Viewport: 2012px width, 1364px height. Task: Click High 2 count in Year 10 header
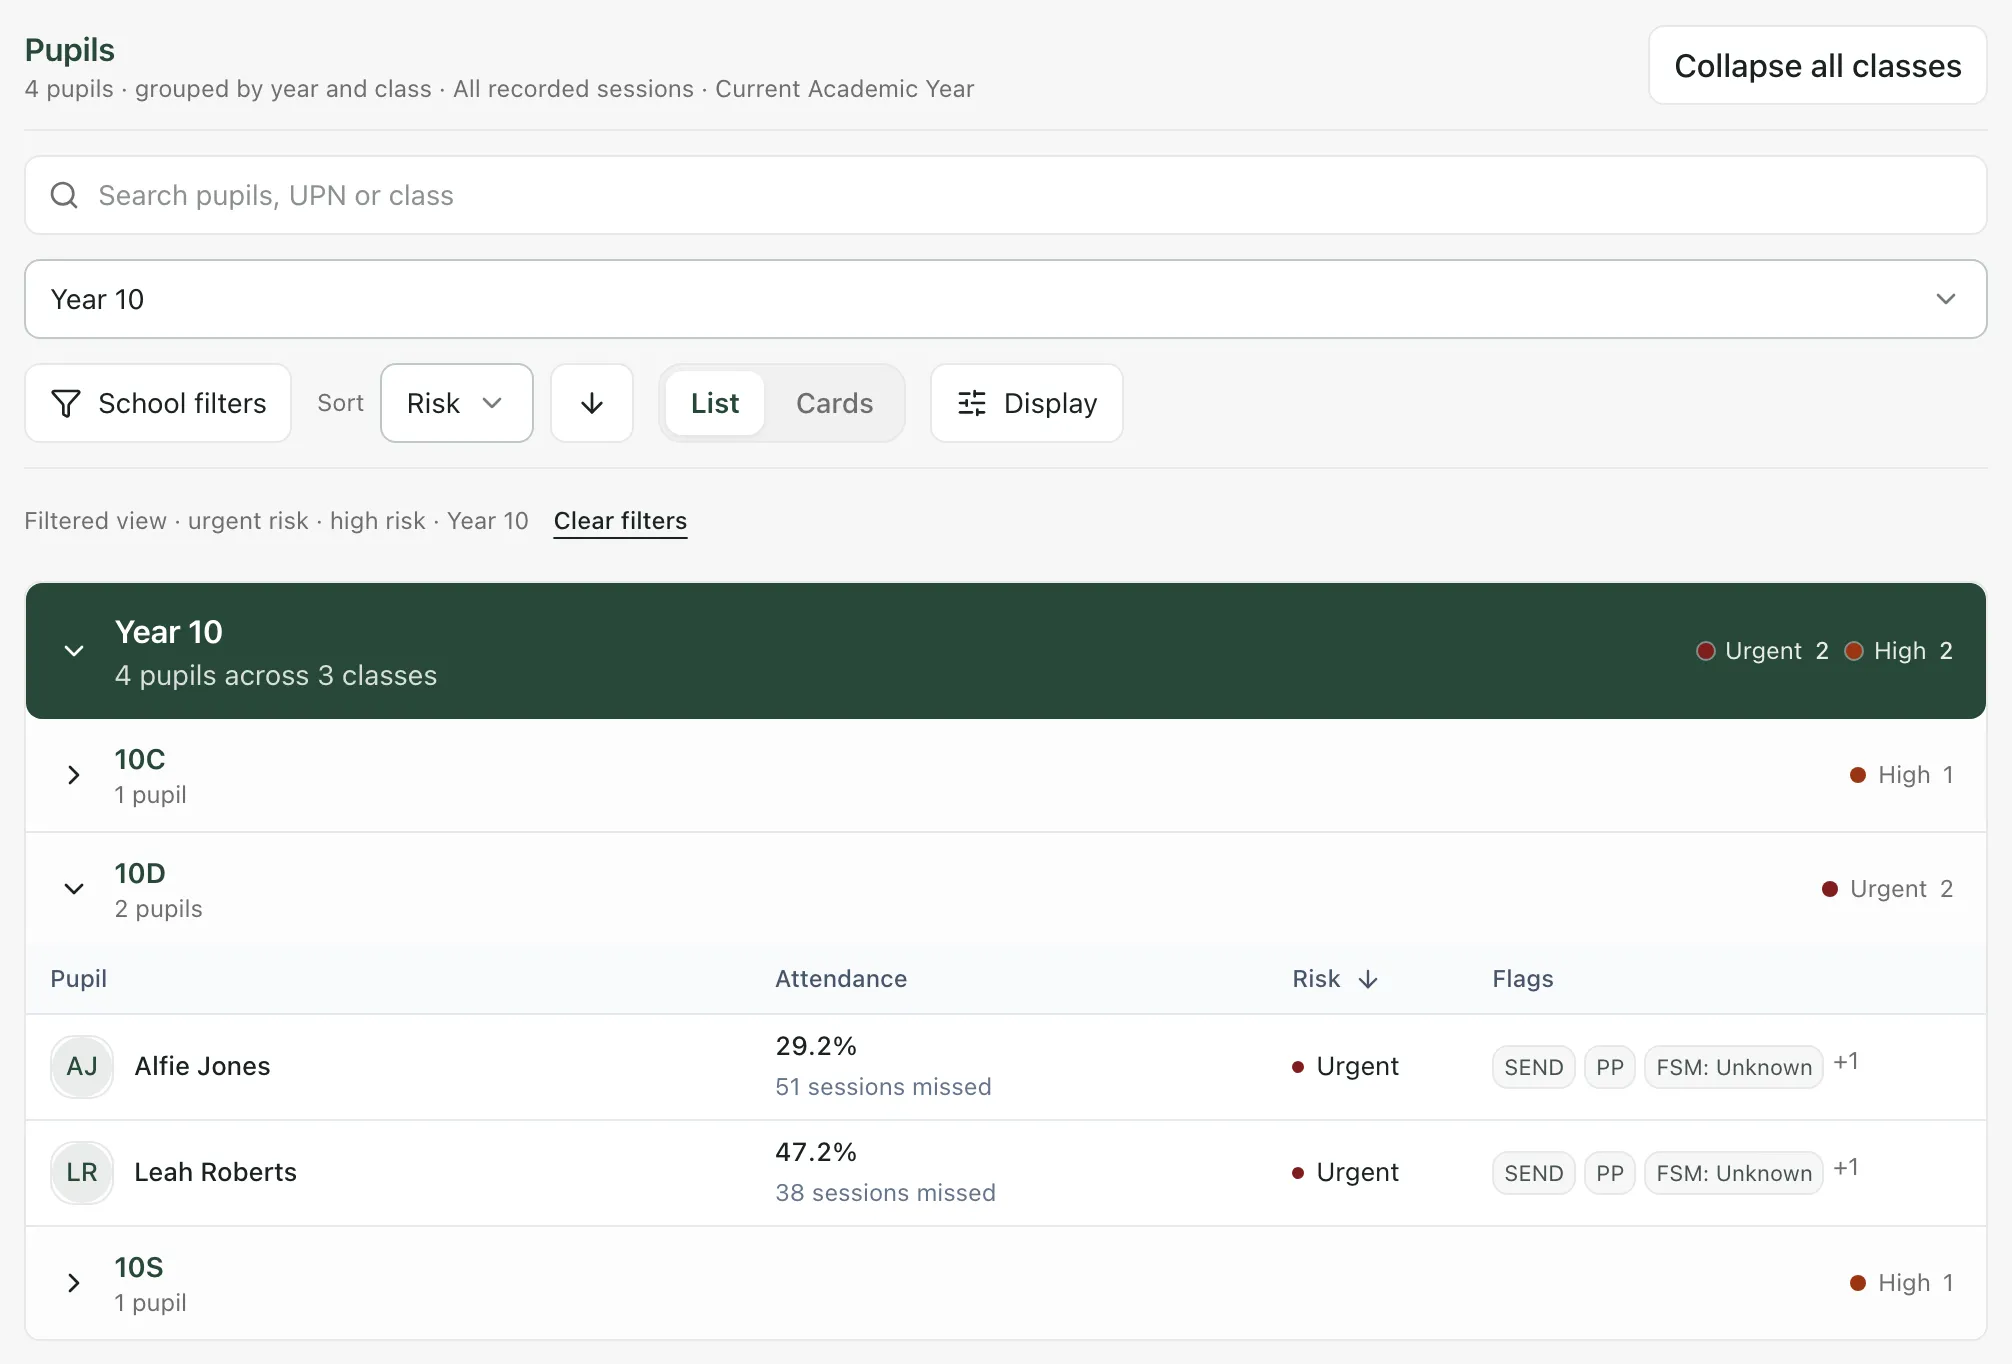[1899, 651]
